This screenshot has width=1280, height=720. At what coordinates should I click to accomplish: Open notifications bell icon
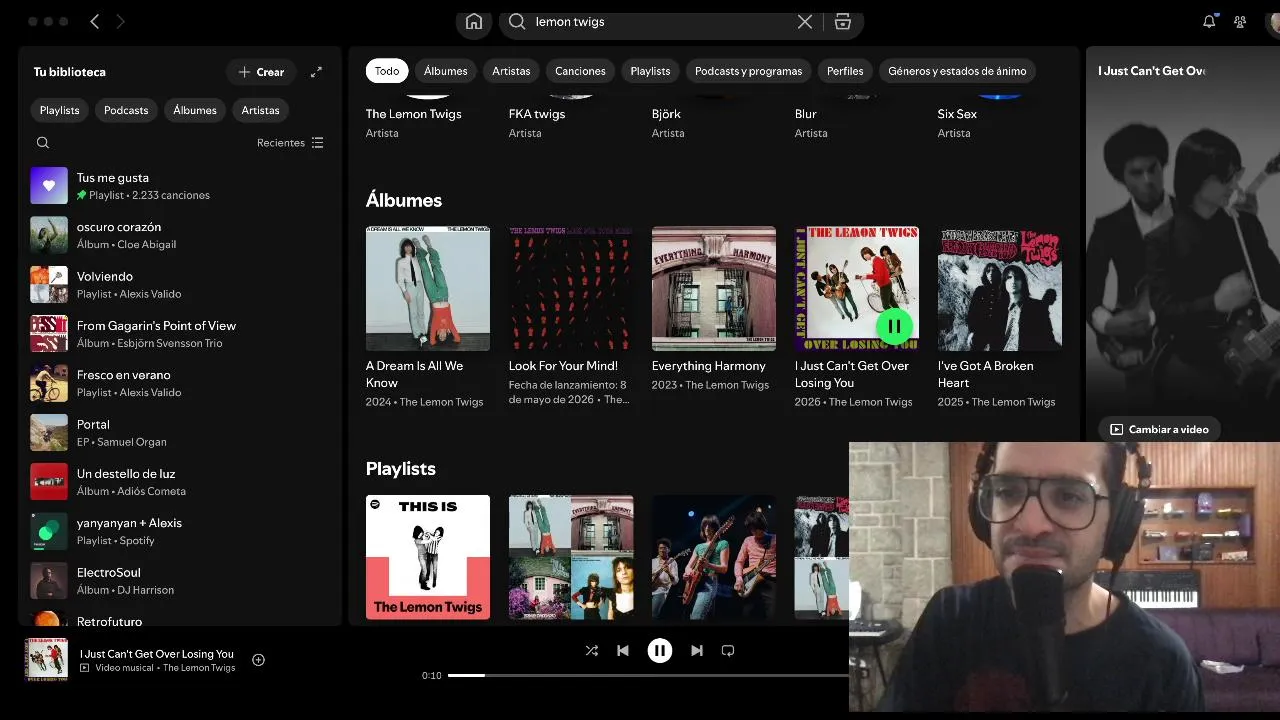[x=1209, y=21]
